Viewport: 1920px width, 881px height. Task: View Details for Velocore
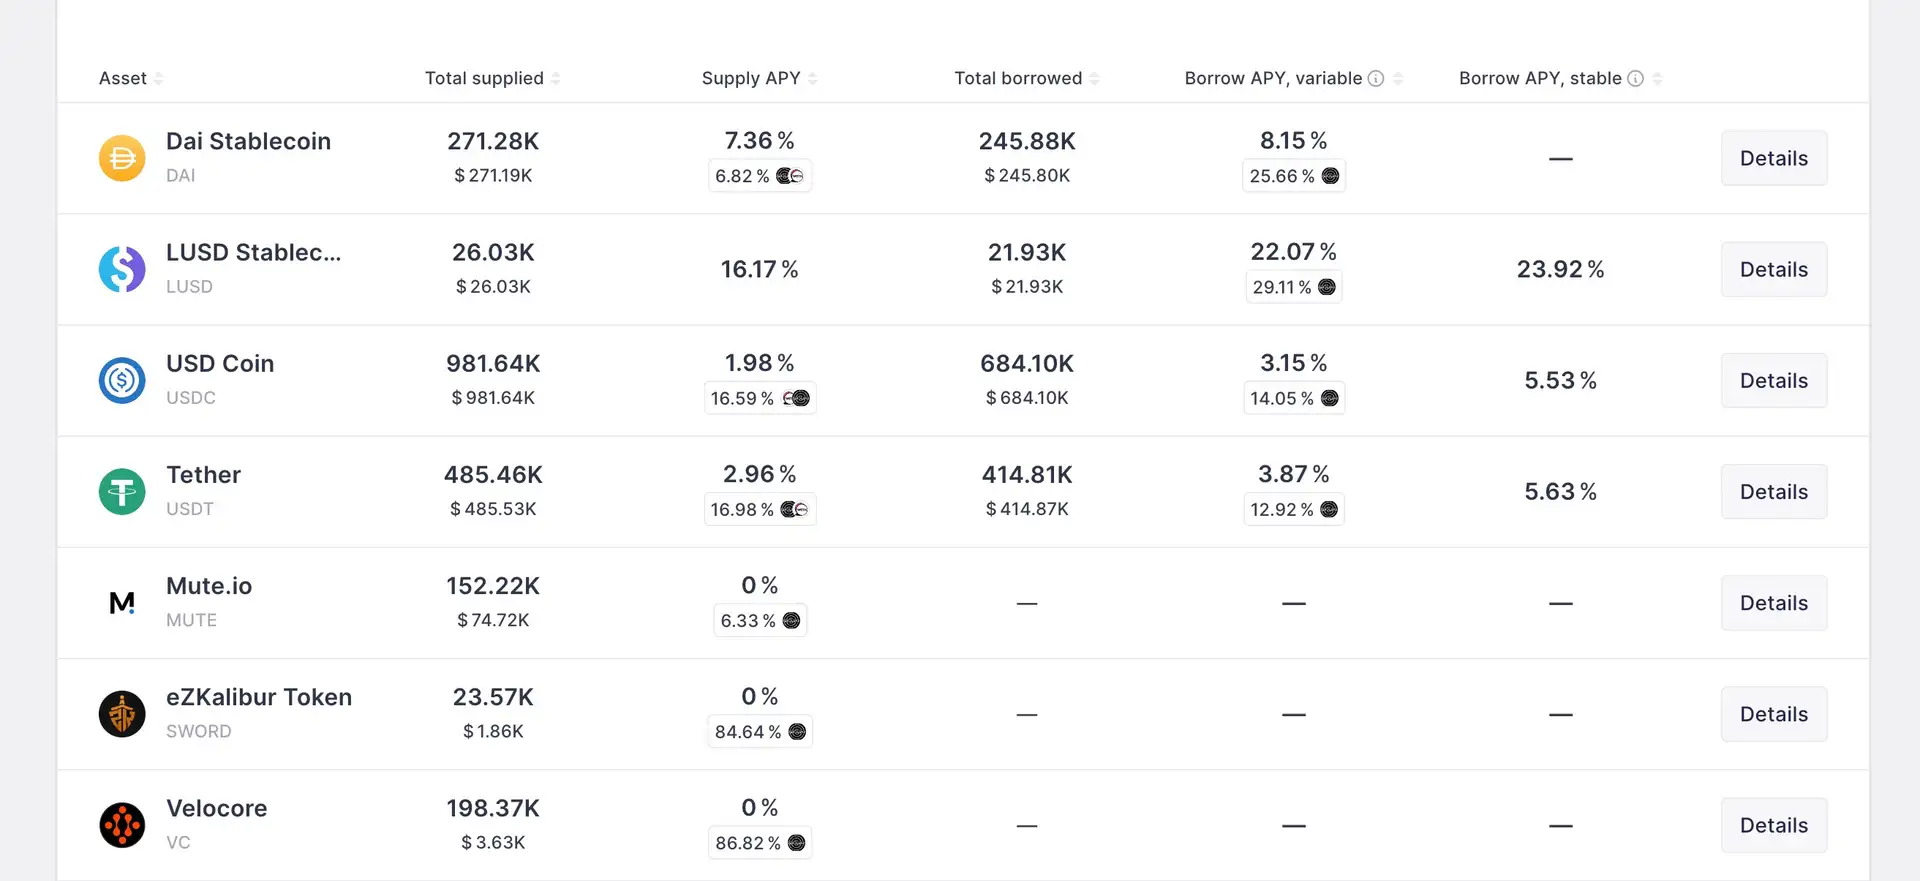click(1773, 825)
